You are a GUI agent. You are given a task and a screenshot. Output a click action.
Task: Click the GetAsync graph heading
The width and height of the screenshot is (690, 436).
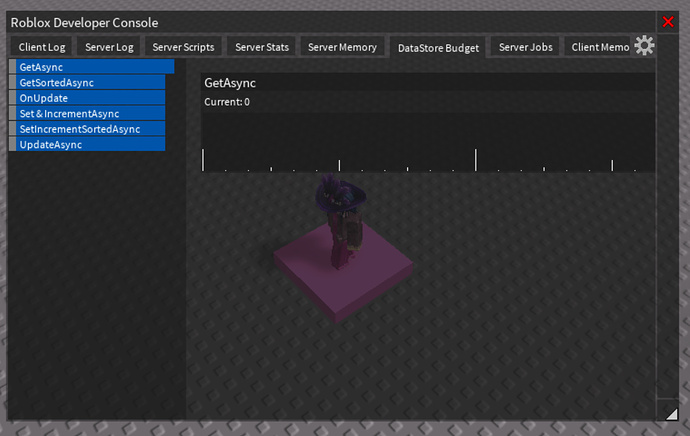pyautogui.click(x=230, y=83)
